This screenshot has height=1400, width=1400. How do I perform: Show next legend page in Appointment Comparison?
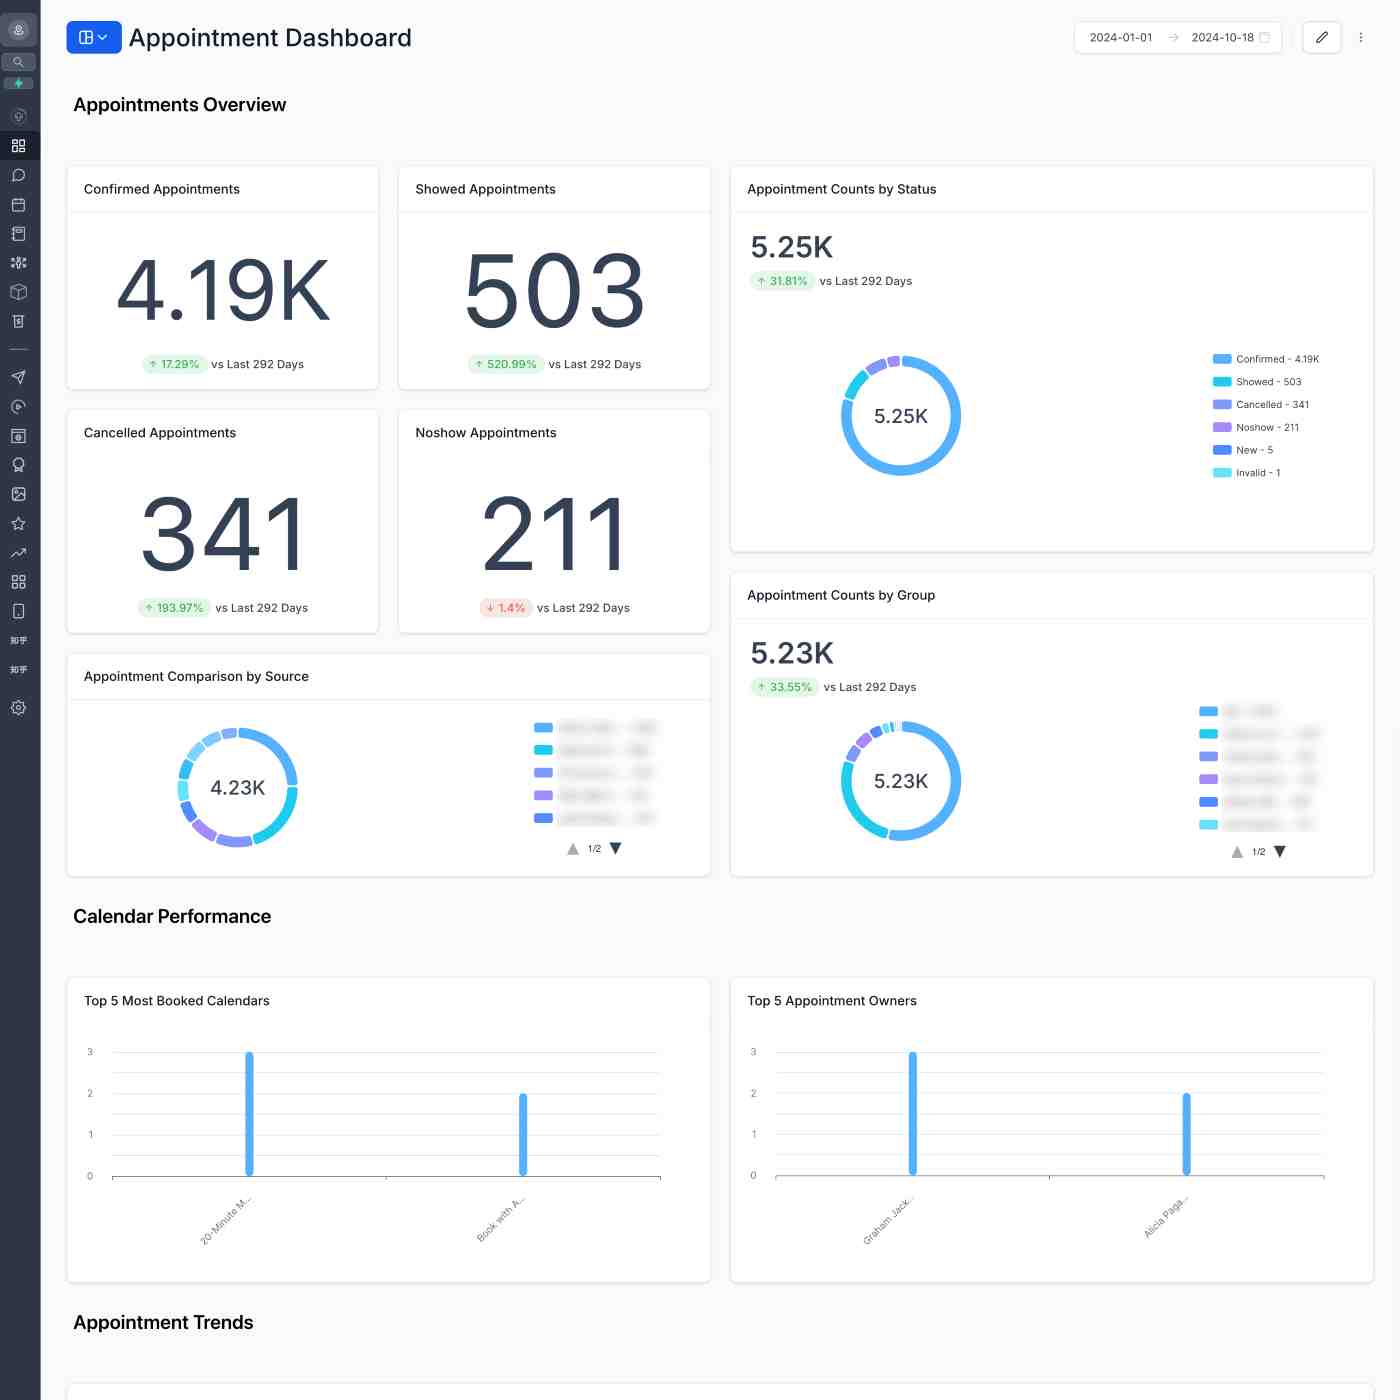614,847
